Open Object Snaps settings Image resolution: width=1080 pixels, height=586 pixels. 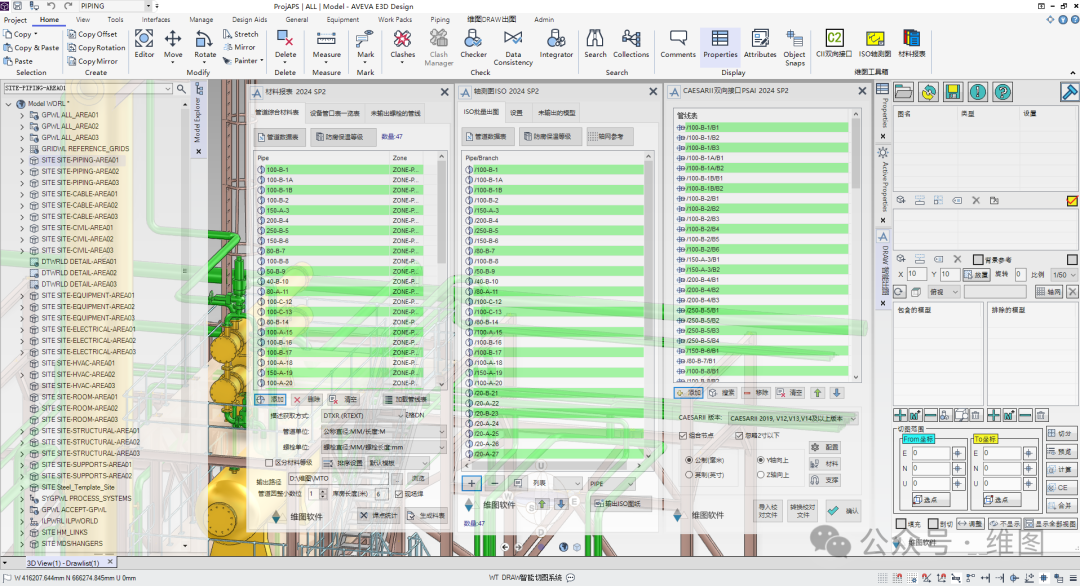point(794,48)
